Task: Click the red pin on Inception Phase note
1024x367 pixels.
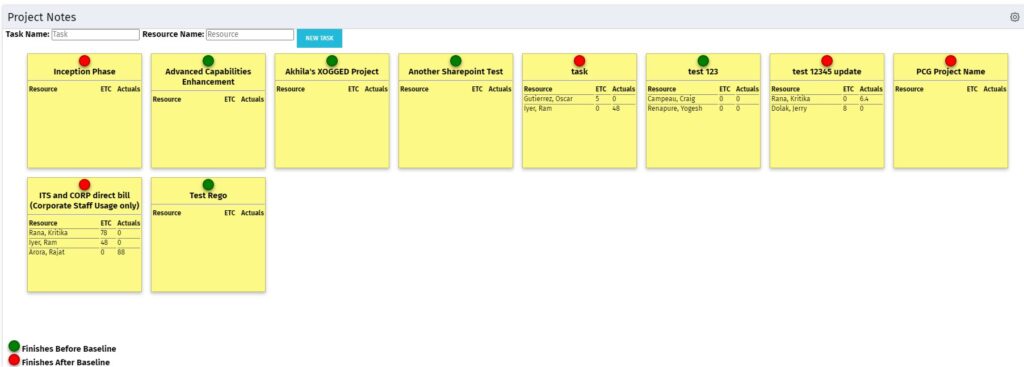Action: [x=84, y=61]
